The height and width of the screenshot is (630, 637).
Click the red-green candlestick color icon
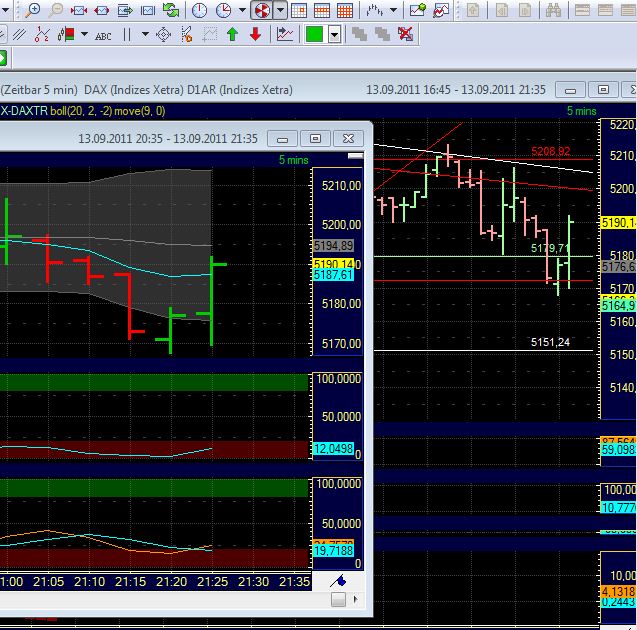66,35
